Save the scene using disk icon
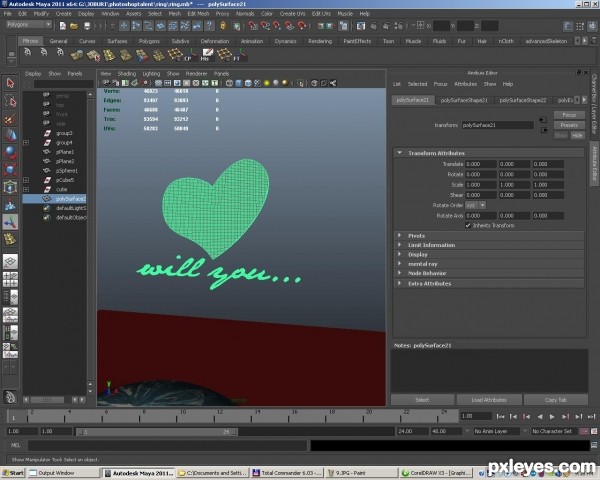600x480 pixels. 87,26
